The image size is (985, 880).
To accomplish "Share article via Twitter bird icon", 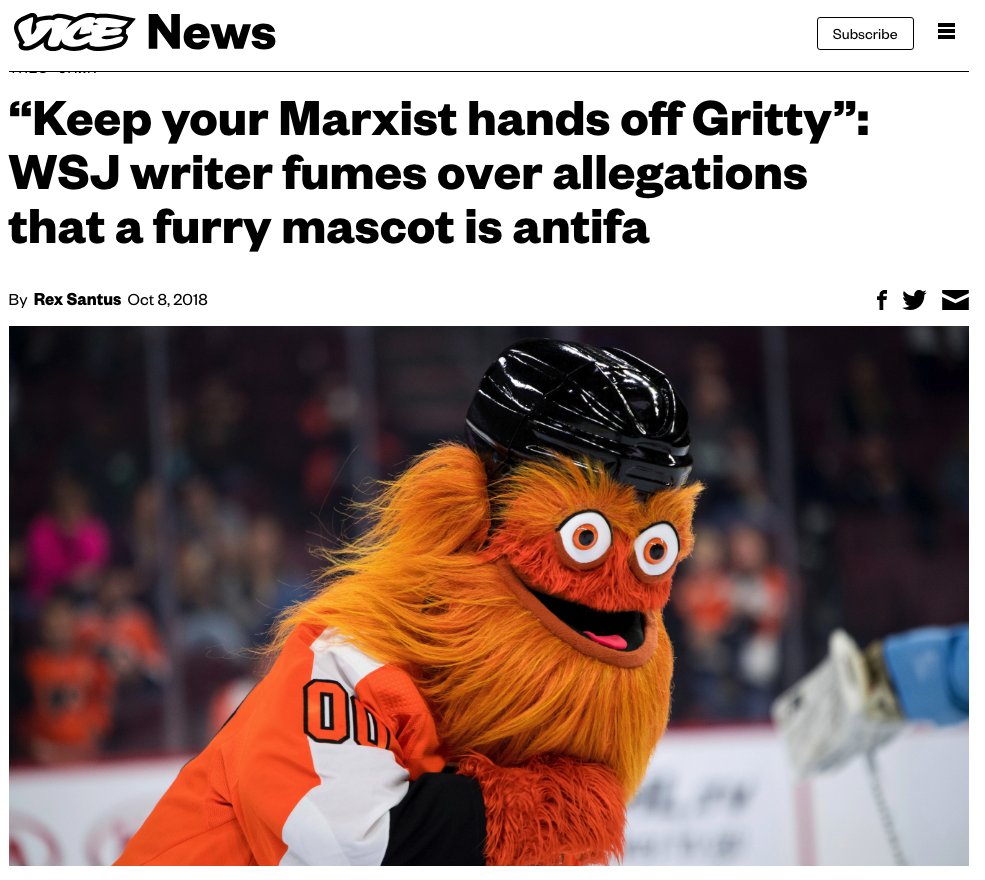I will pyautogui.click(x=914, y=300).
